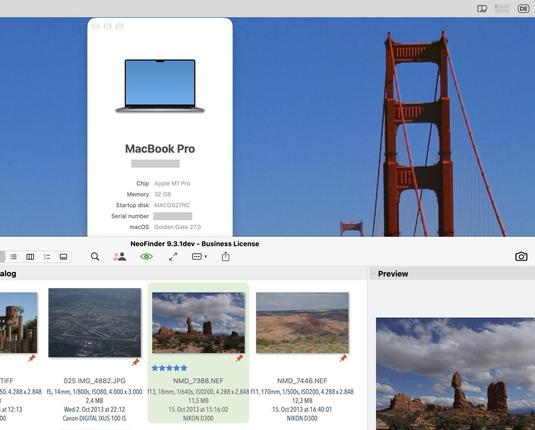The height and width of the screenshot is (430, 535).
Task: Click the red pin under the TIFF image
Action: coord(32,358)
